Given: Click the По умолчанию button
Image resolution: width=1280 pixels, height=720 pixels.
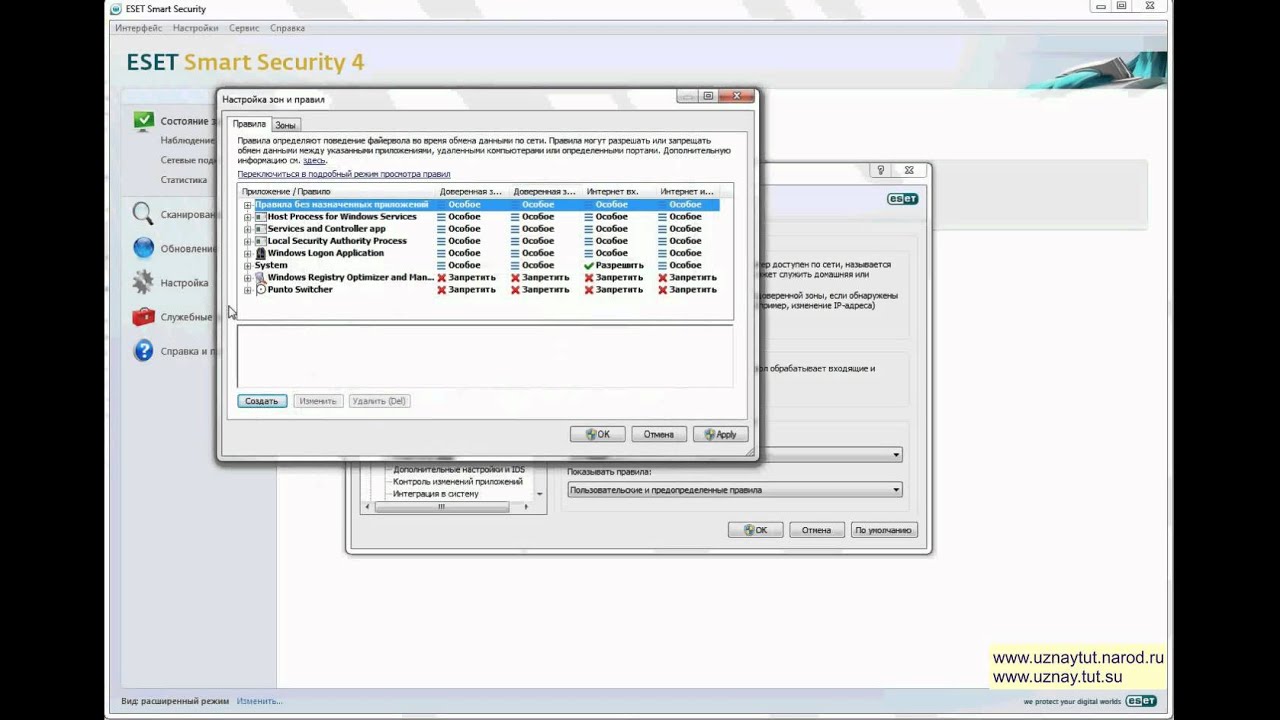Looking at the screenshot, I should pyautogui.click(x=883, y=530).
